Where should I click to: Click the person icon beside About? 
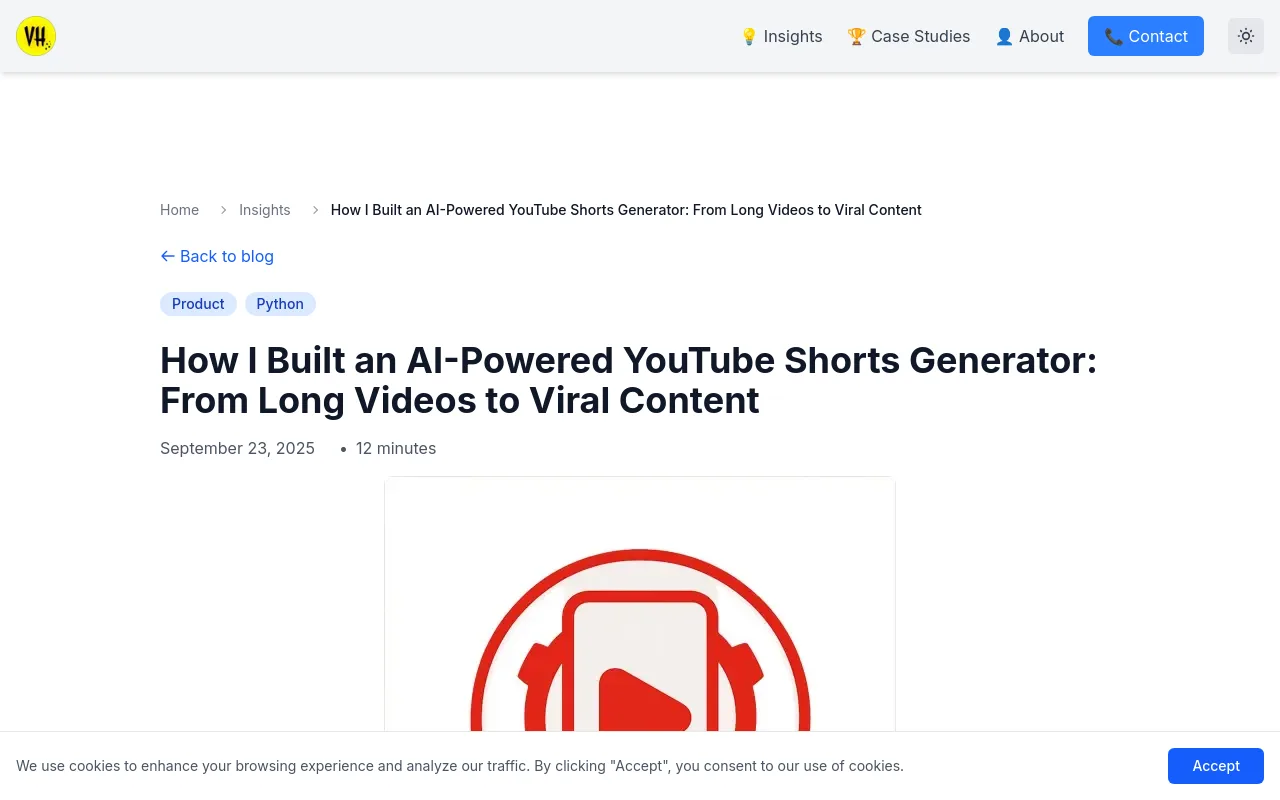(x=1005, y=37)
